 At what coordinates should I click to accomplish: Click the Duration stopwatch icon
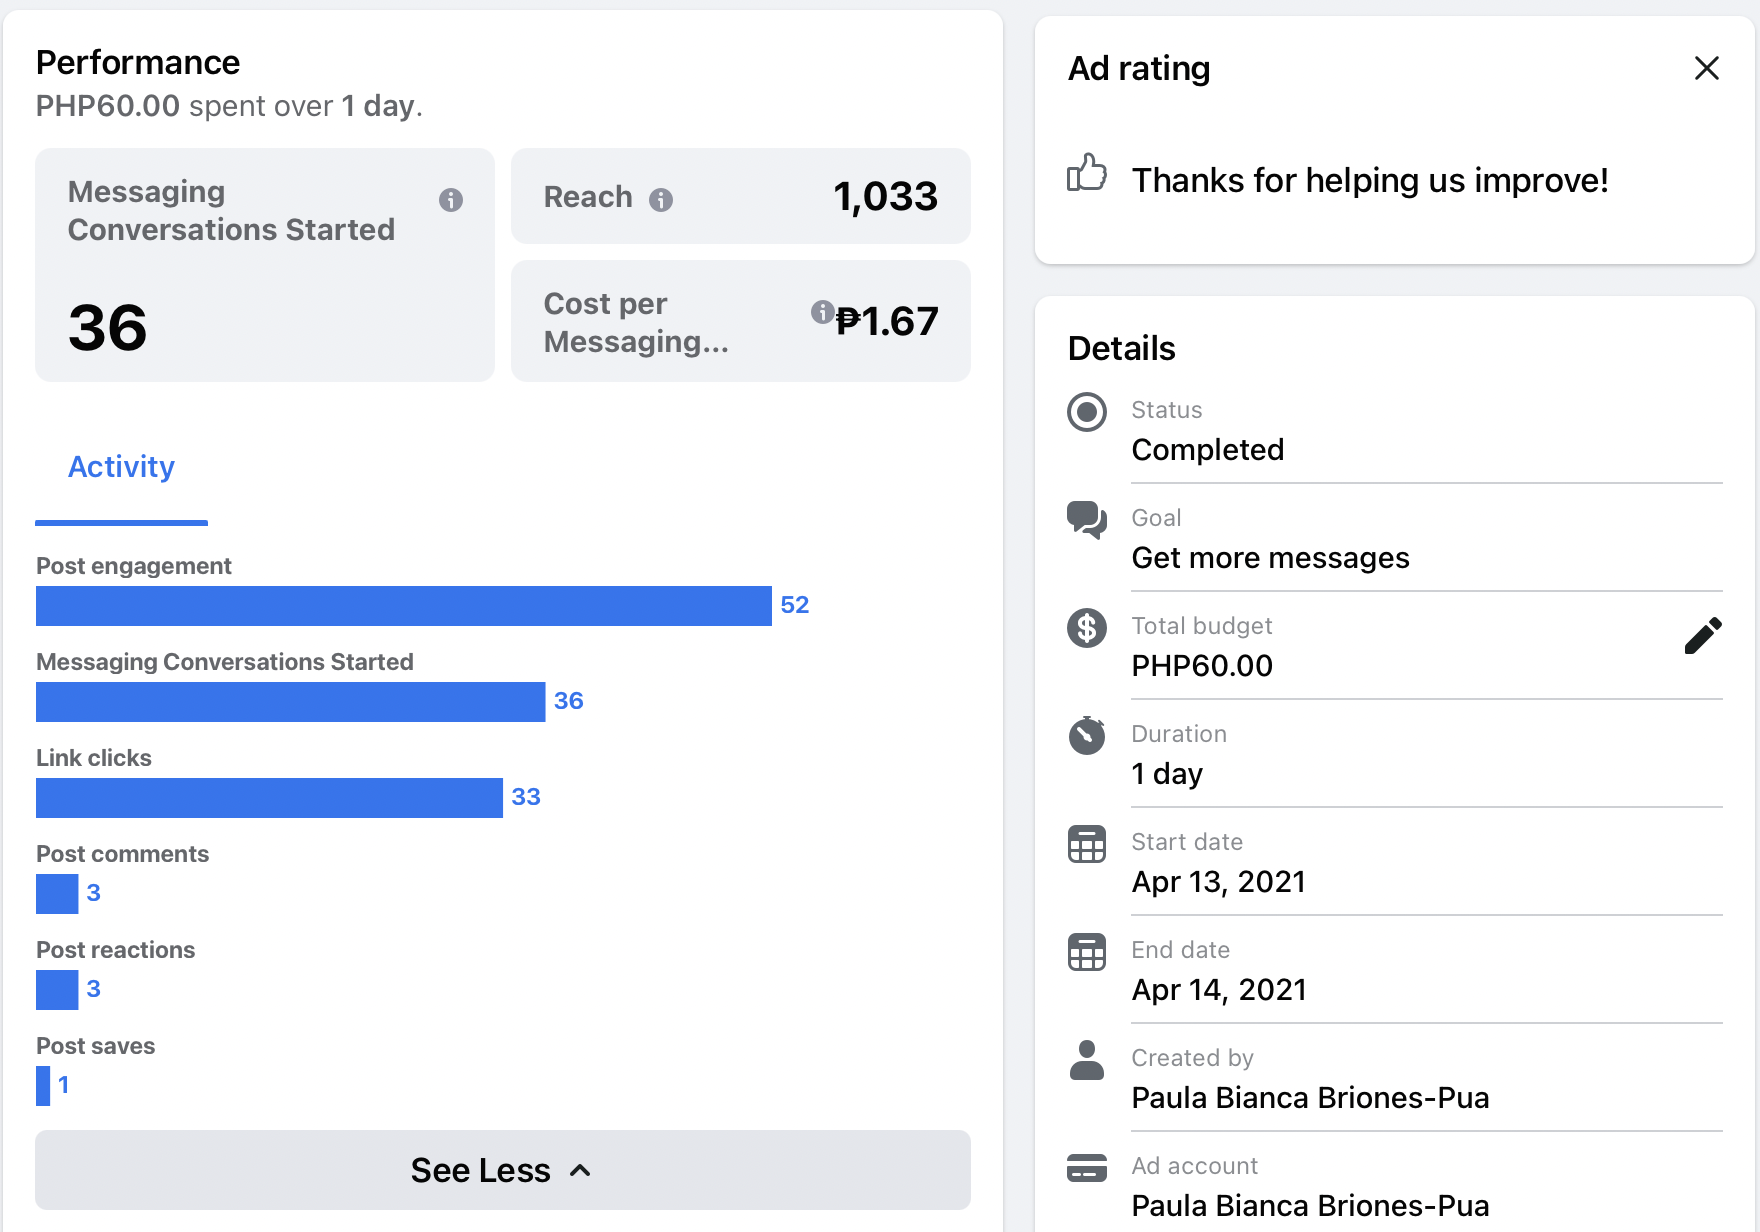(x=1087, y=735)
